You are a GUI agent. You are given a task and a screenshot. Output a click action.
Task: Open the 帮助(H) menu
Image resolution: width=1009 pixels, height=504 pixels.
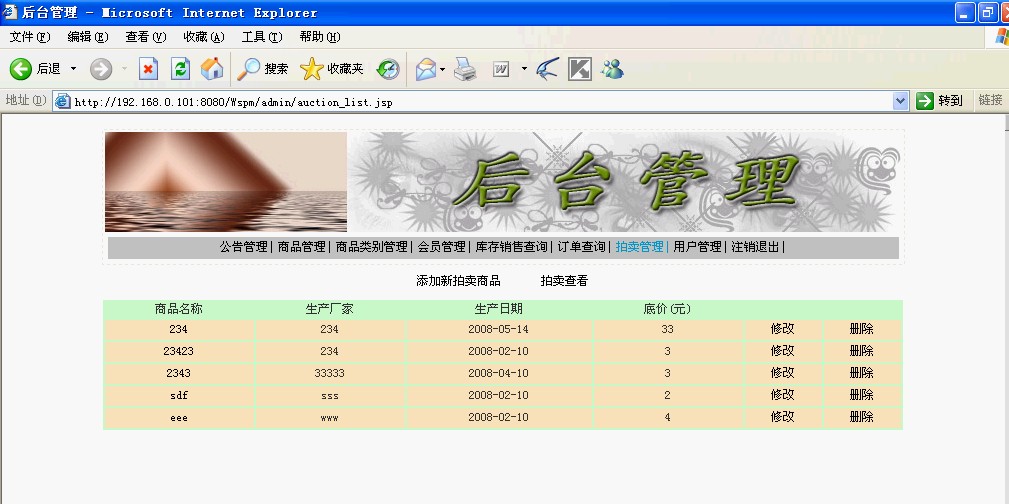coord(319,37)
